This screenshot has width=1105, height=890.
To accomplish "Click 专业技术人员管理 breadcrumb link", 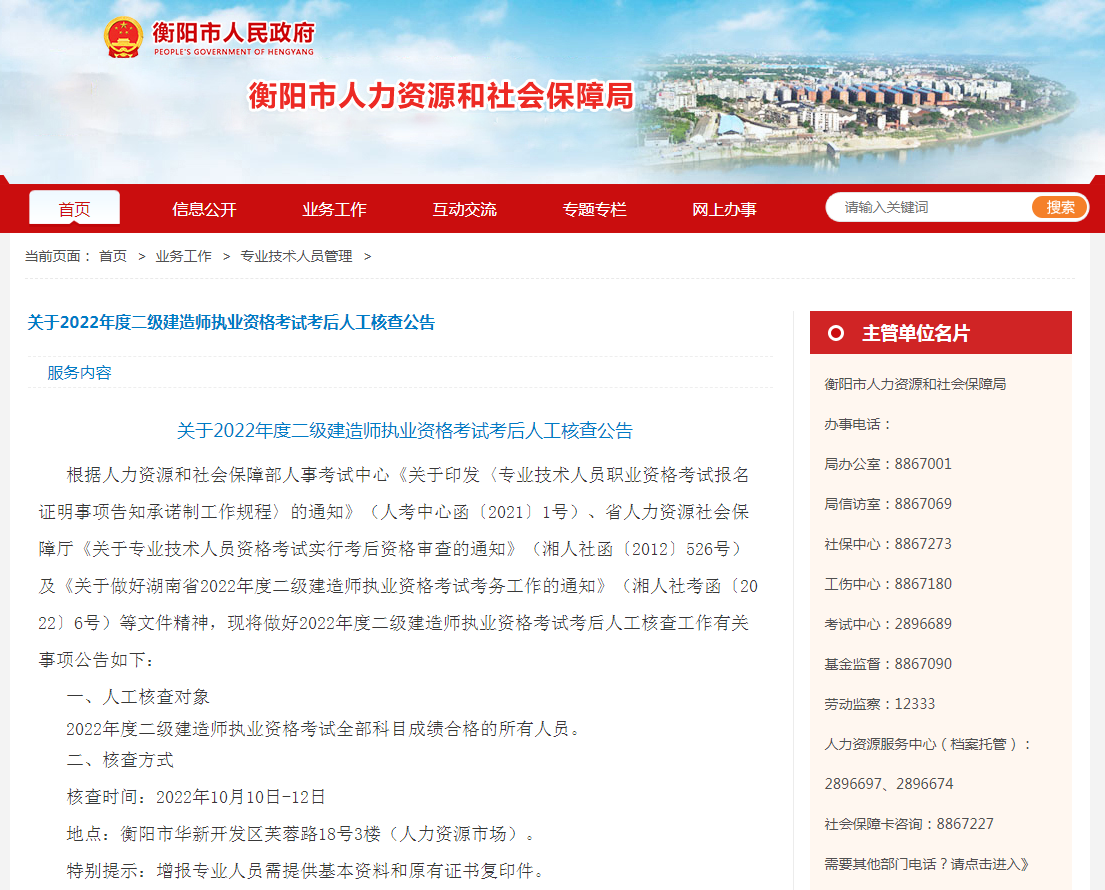I will click(296, 256).
